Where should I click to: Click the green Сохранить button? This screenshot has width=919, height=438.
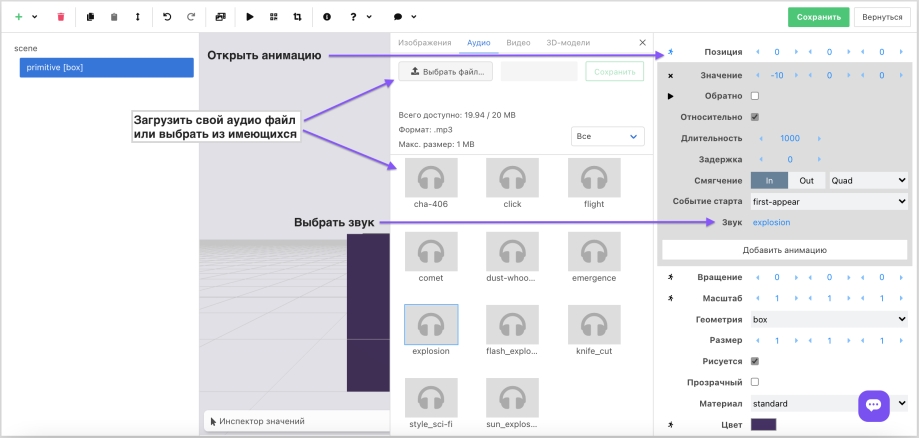[x=818, y=17]
